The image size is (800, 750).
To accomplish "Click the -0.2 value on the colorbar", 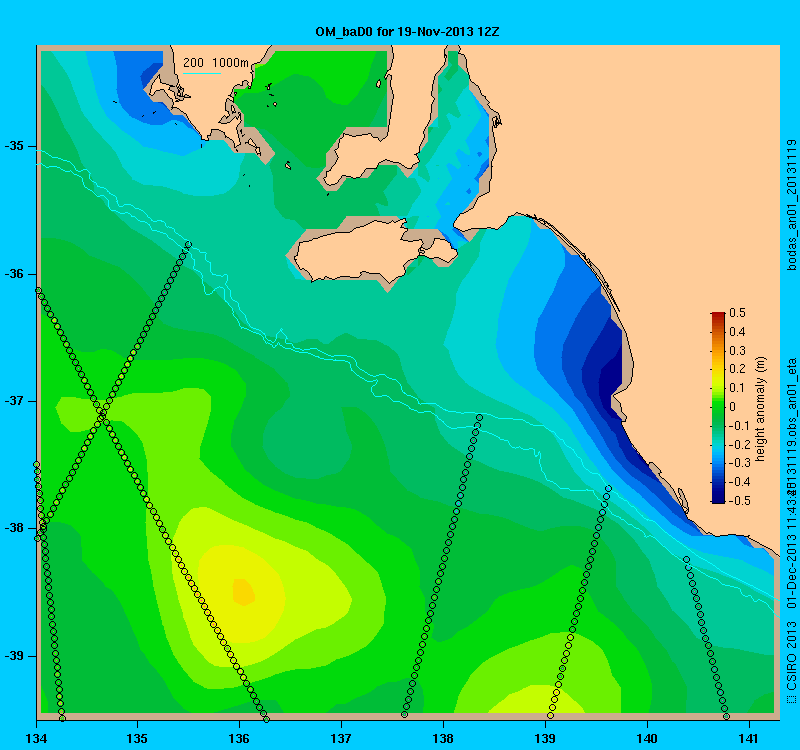I will [x=739, y=444].
